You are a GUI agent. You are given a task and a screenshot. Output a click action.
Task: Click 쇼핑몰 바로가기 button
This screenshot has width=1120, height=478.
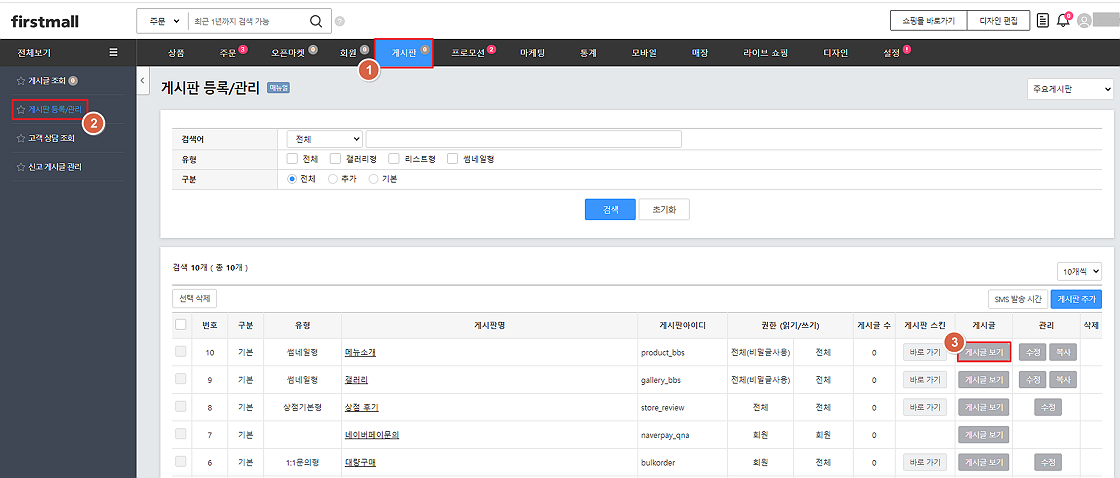pos(929,21)
